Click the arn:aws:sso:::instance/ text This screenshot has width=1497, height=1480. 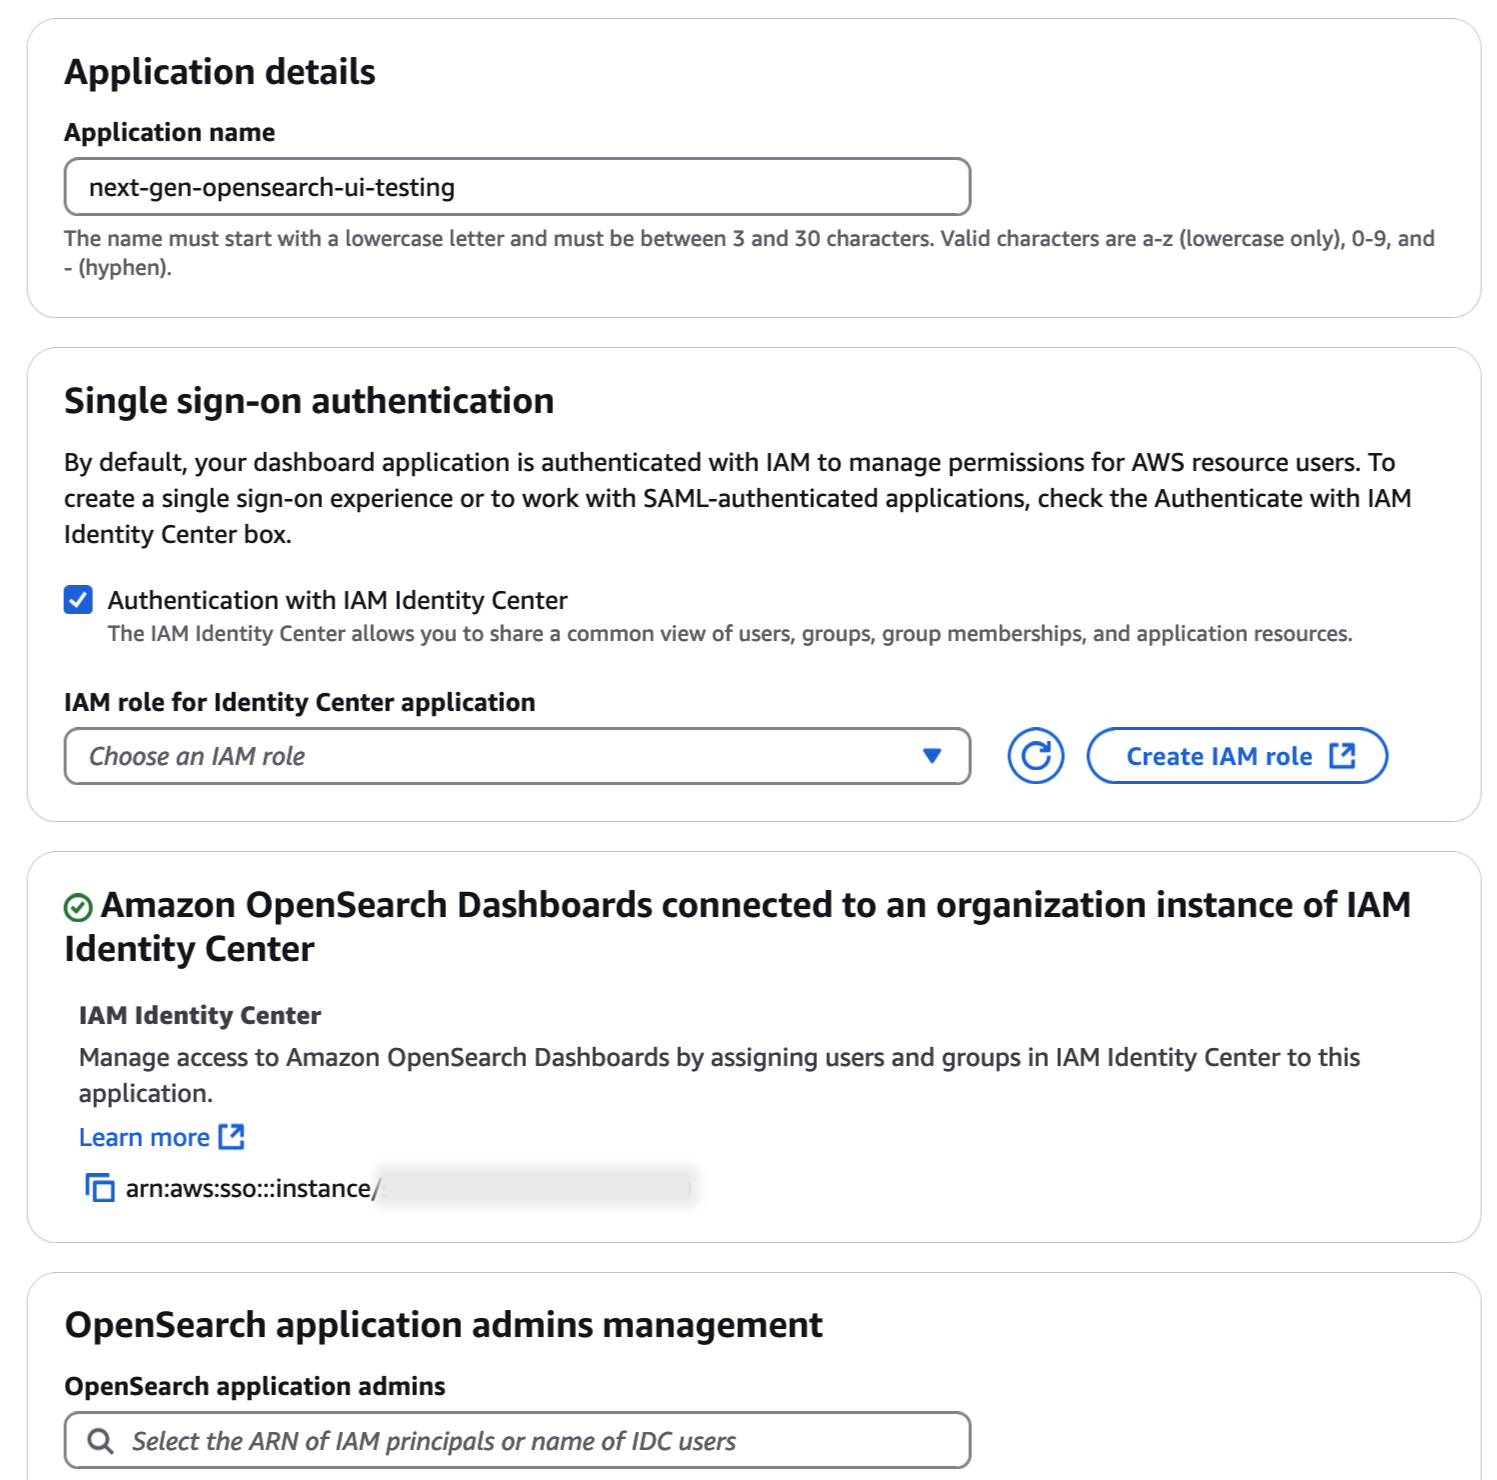(x=253, y=1188)
